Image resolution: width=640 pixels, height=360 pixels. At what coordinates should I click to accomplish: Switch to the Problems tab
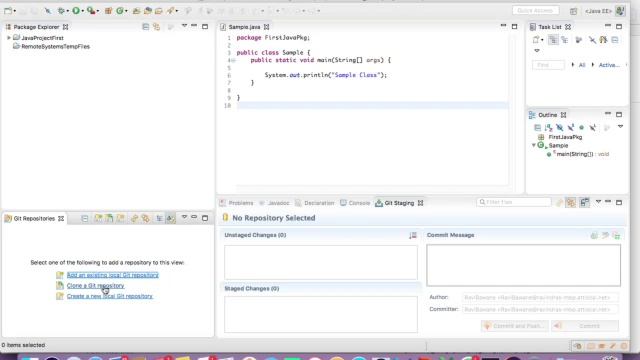coord(236,203)
